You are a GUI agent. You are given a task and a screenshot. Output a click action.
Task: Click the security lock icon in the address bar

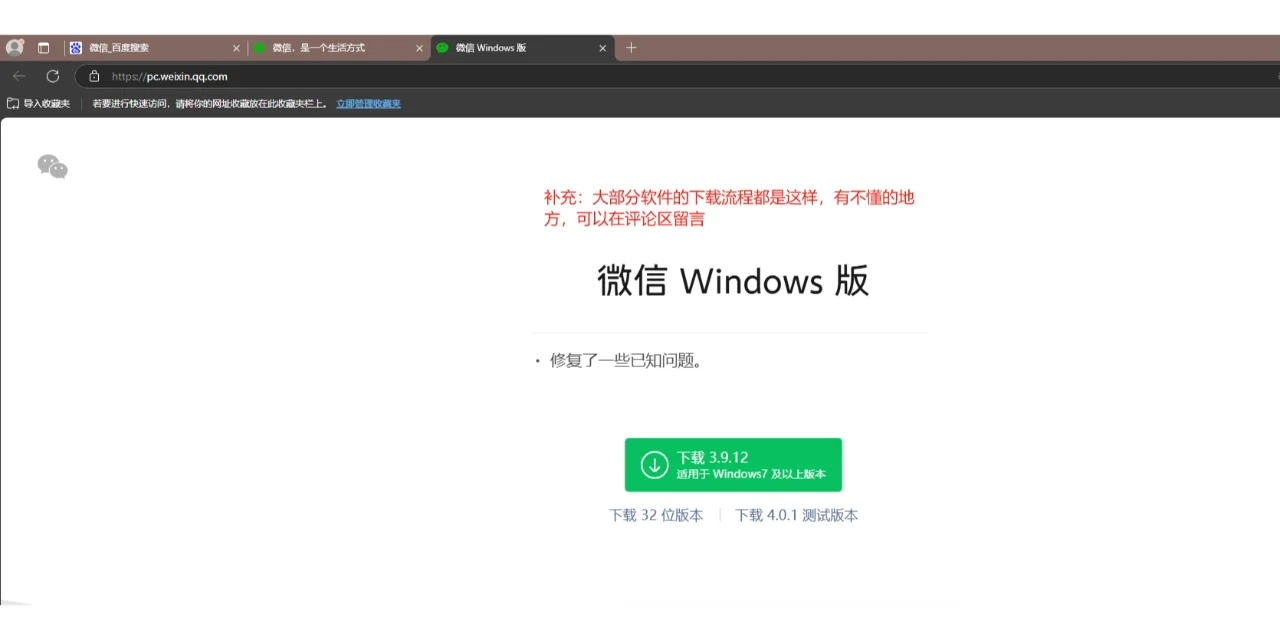(92, 76)
